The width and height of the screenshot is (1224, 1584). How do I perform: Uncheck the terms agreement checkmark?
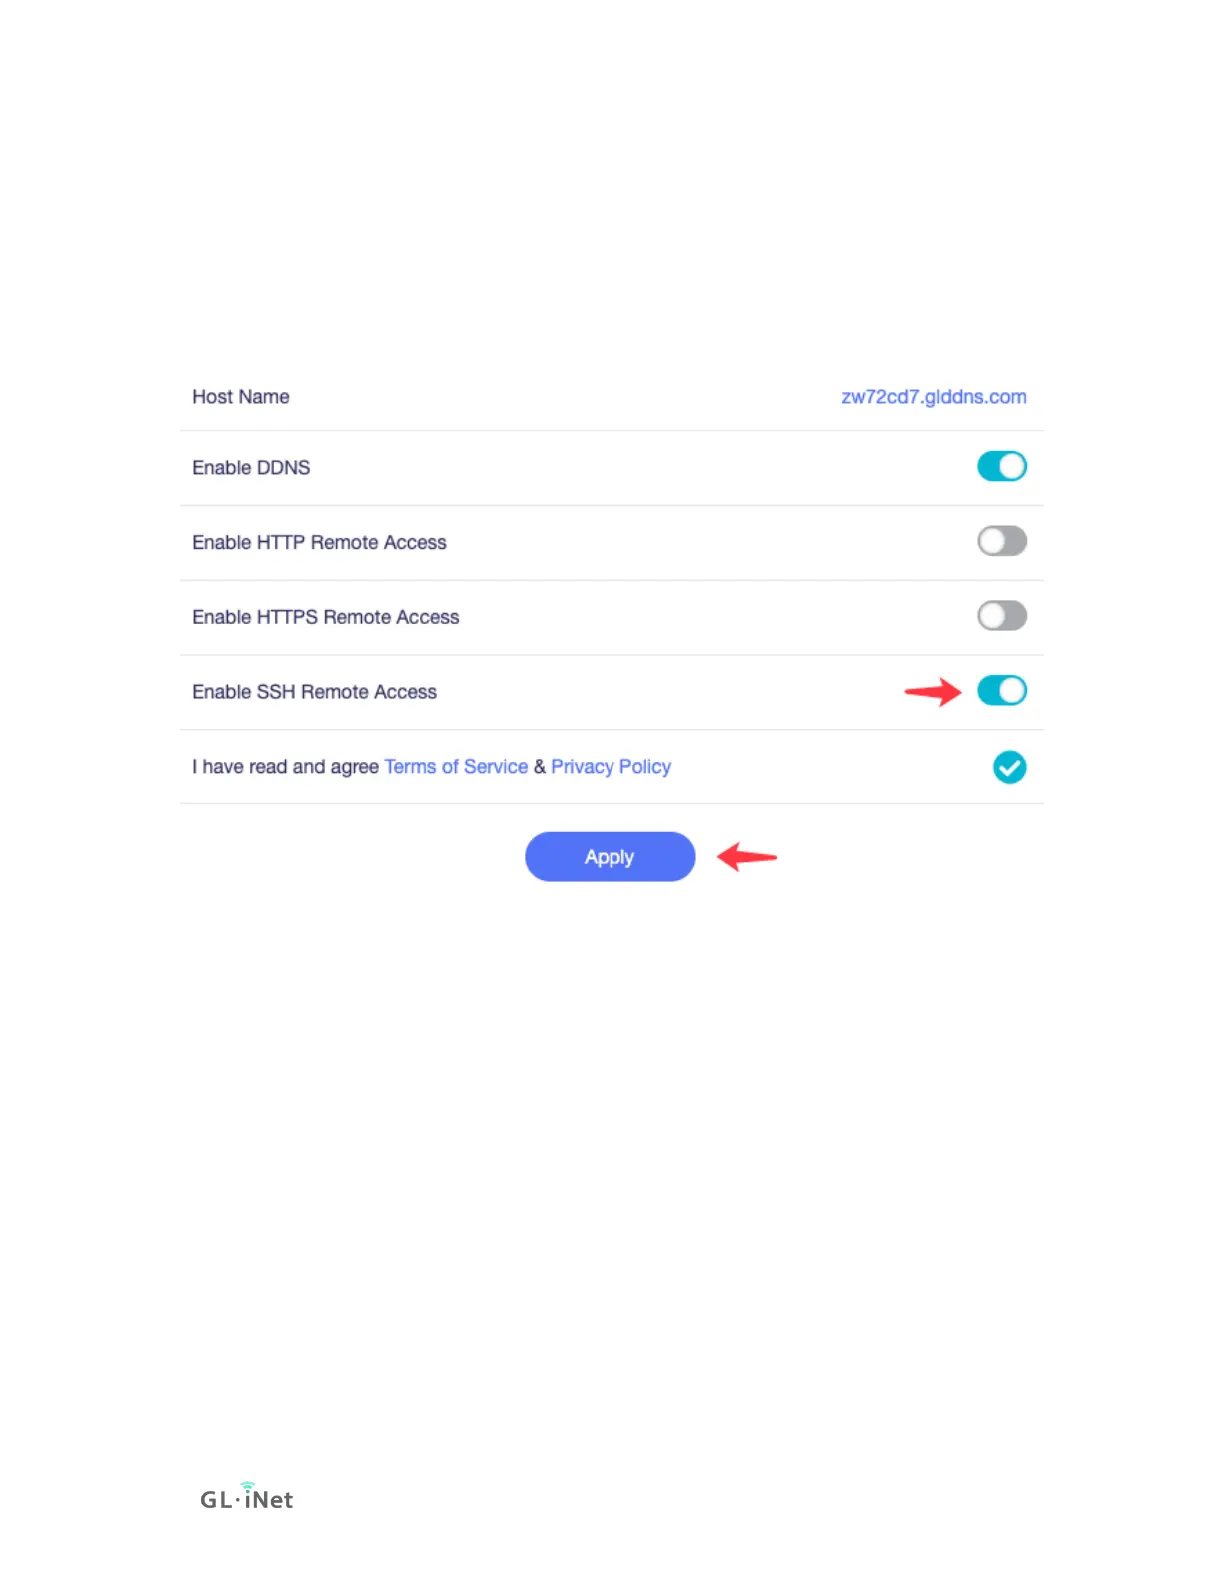pos(1010,767)
